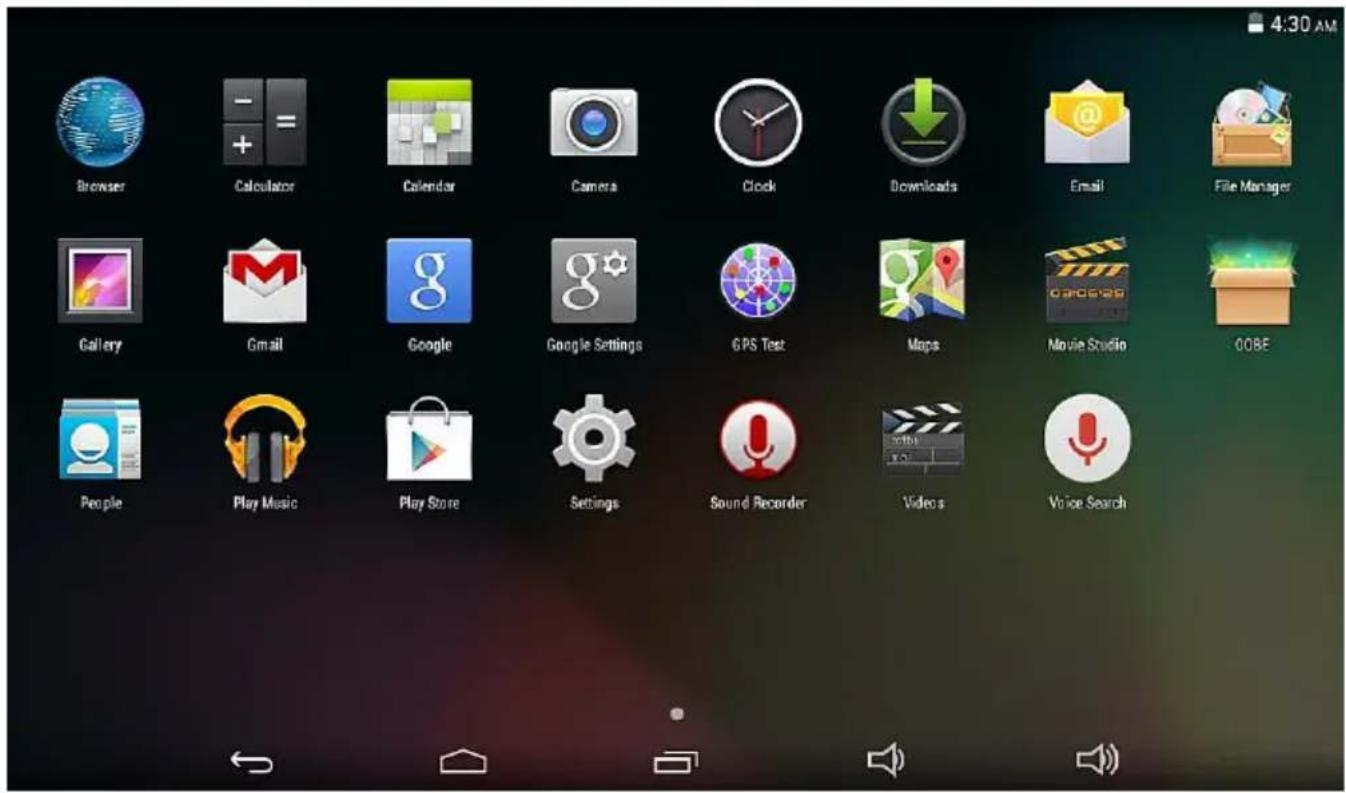The image size is (1346, 793).
Task: Open the People contacts app
Action: 99,439
